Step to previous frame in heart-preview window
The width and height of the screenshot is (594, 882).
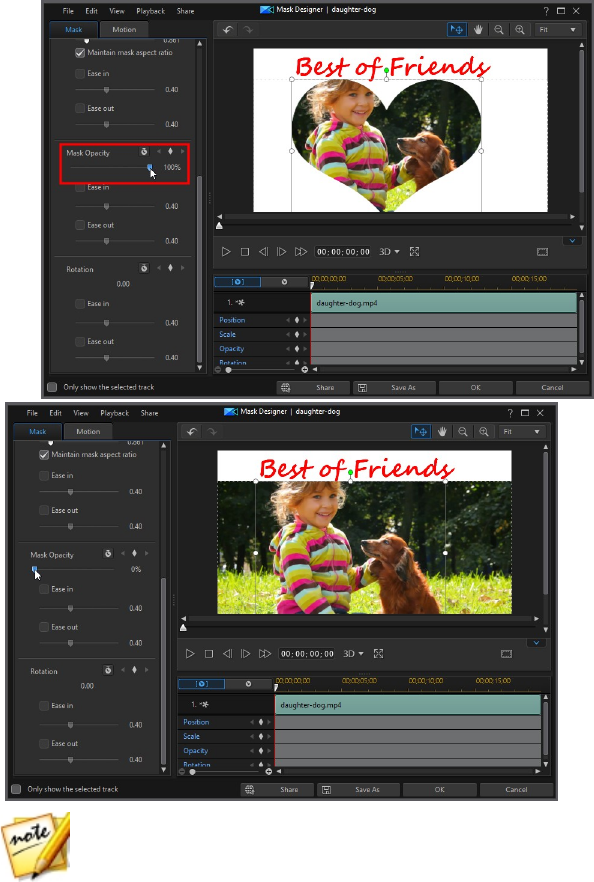(263, 252)
